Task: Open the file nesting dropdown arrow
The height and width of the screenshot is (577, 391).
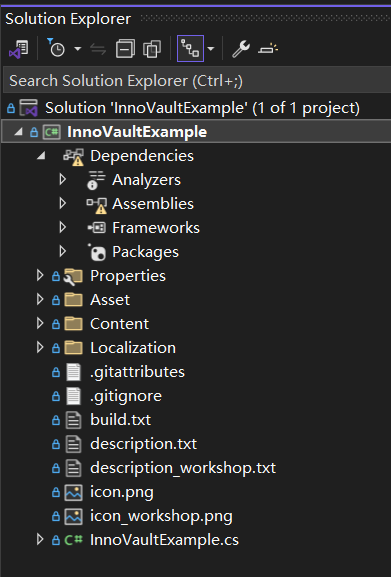Action: point(211,49)
